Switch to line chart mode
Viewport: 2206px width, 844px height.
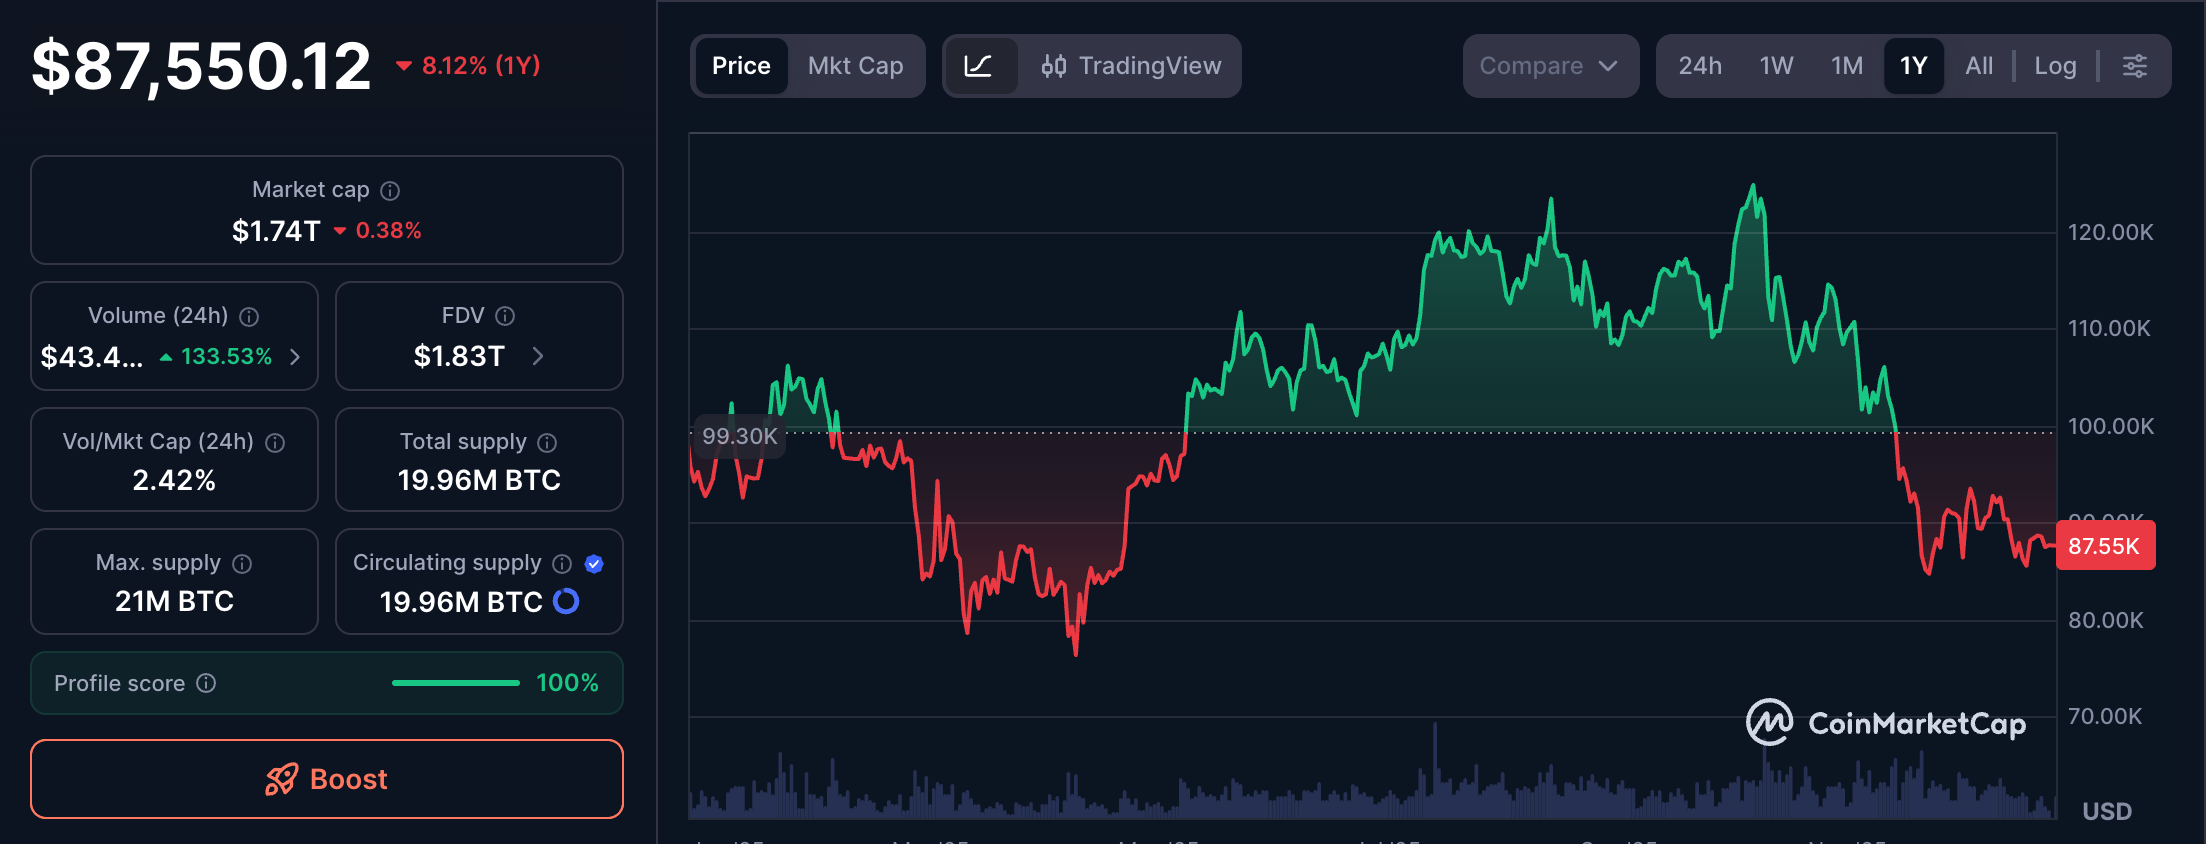(x=981, y=65)
